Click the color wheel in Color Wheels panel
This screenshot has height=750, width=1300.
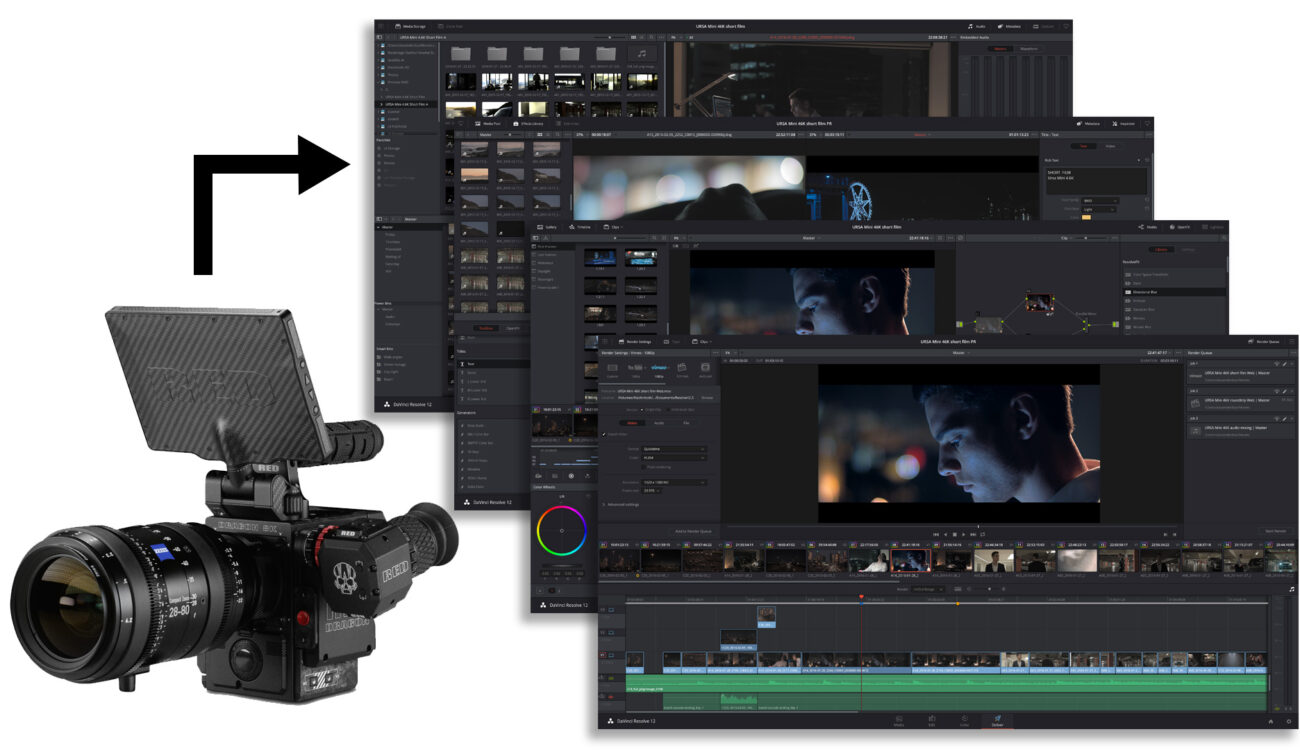(562, 530)
